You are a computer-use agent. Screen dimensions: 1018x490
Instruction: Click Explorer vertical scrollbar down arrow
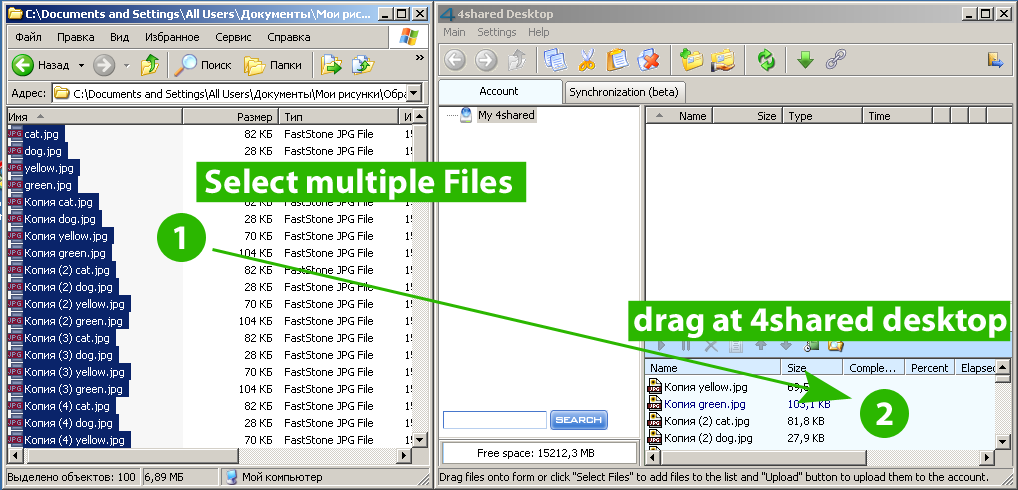point(420,439)
